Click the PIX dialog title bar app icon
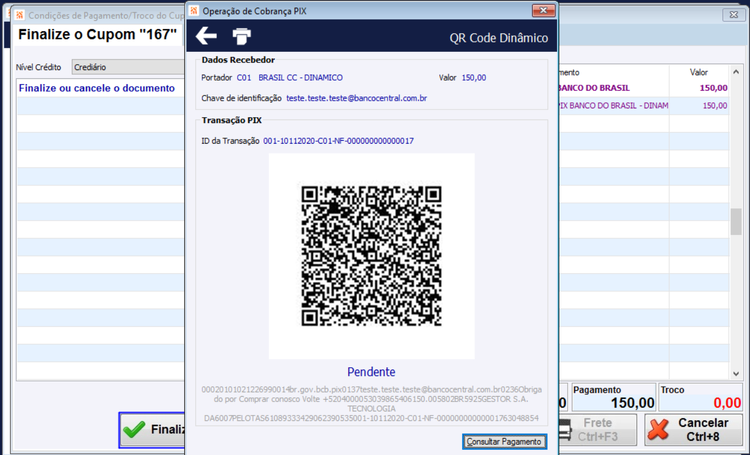The height and width of the screenshot is (455, 750). coord(194,11)
